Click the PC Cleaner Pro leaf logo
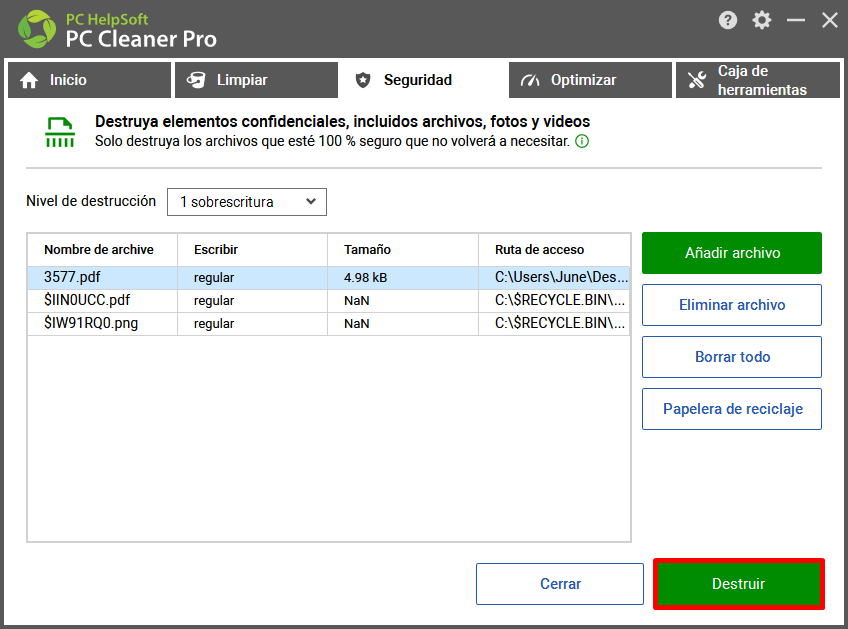 point(37,29)
